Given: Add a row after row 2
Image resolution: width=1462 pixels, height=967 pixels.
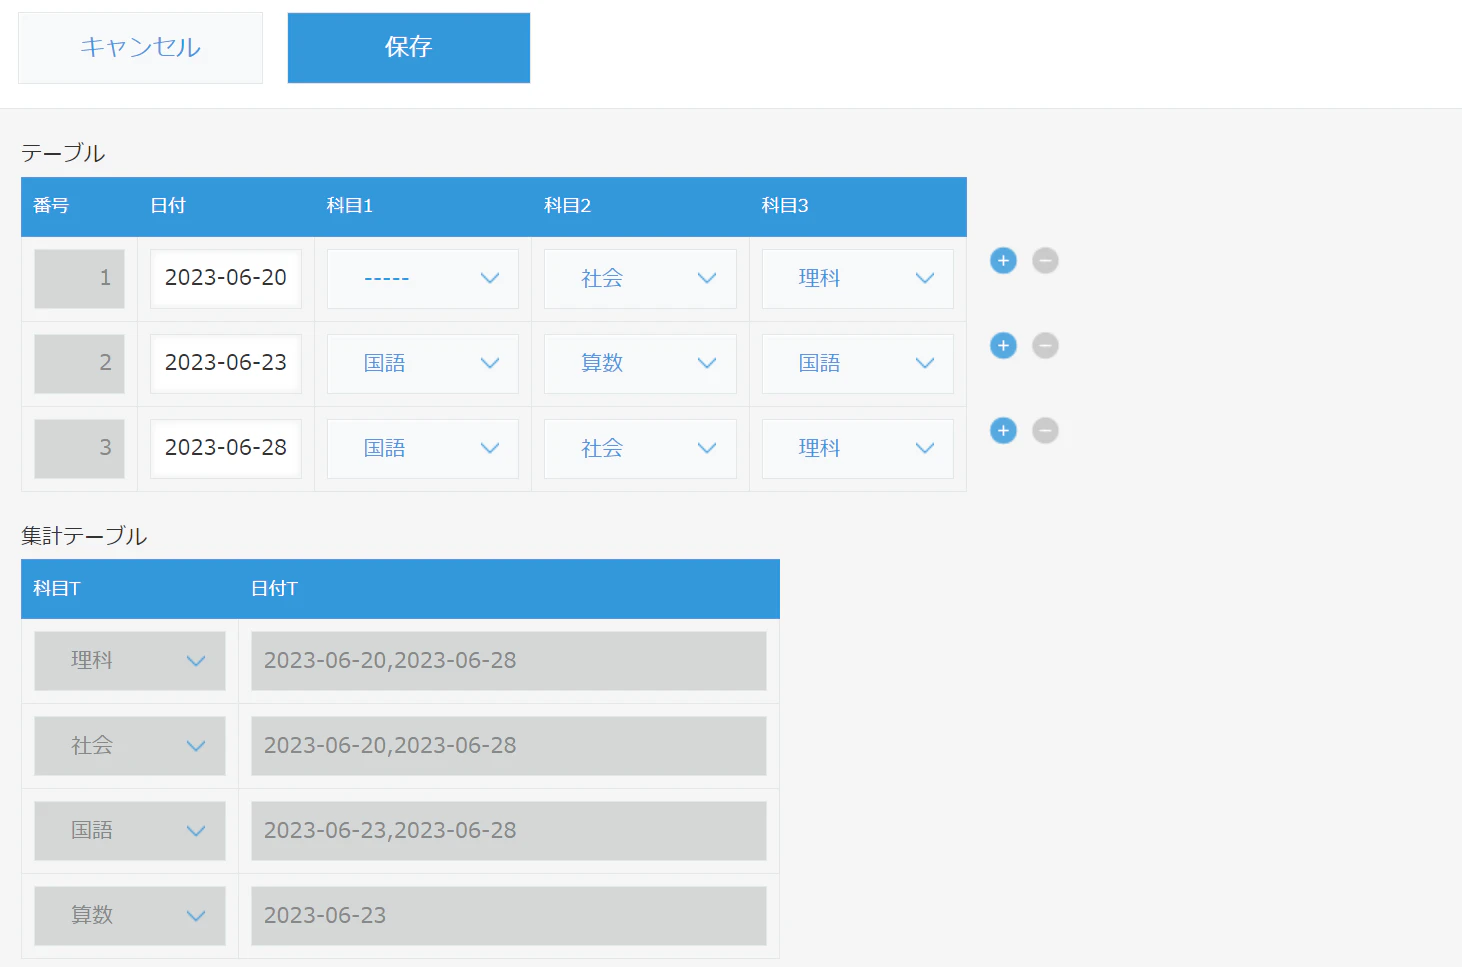Looking at the screenshot, I should coord(1003,346).
